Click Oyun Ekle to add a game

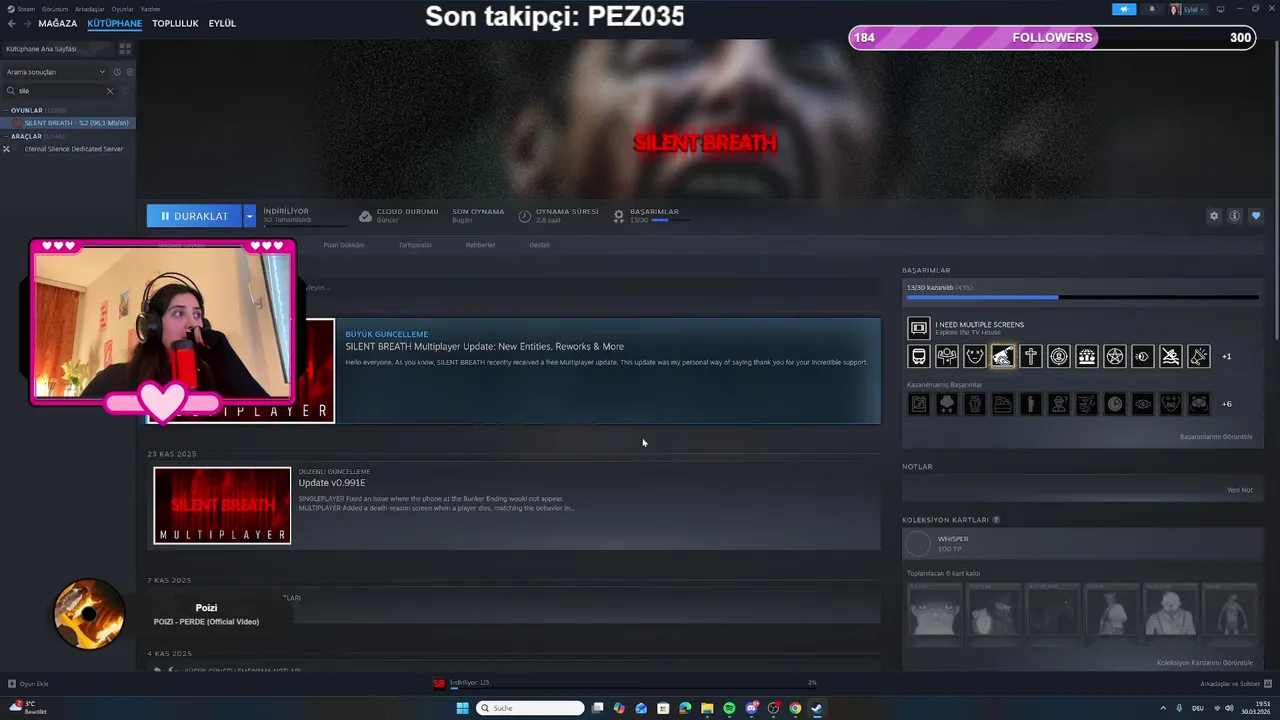click(x=28, y=684)
